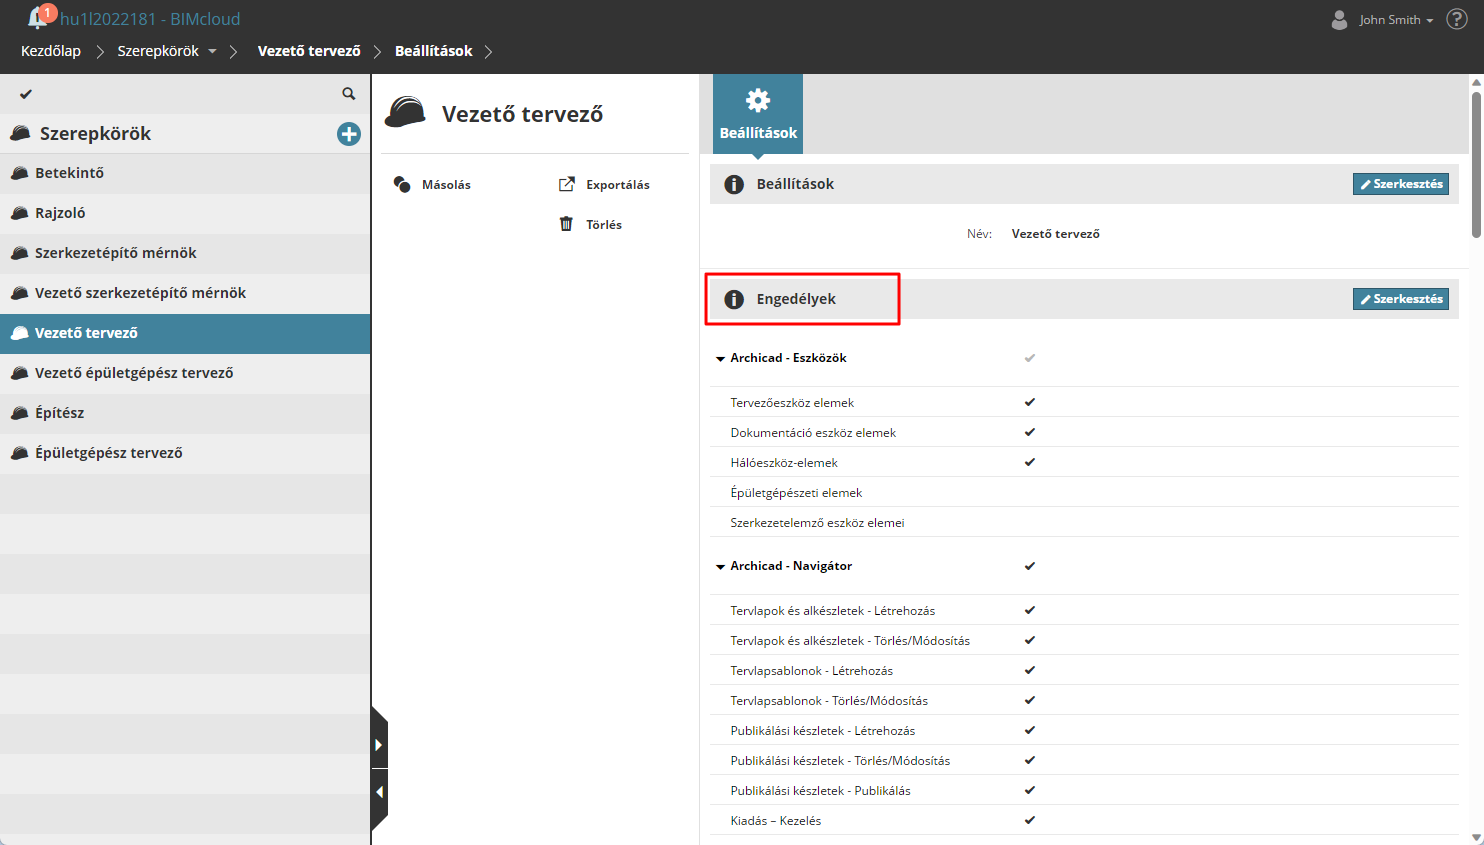The height and width of the screenshot is (845, 1484).
Task: Click the scrollbar down arrow
Action: (x=1476, y=837)
